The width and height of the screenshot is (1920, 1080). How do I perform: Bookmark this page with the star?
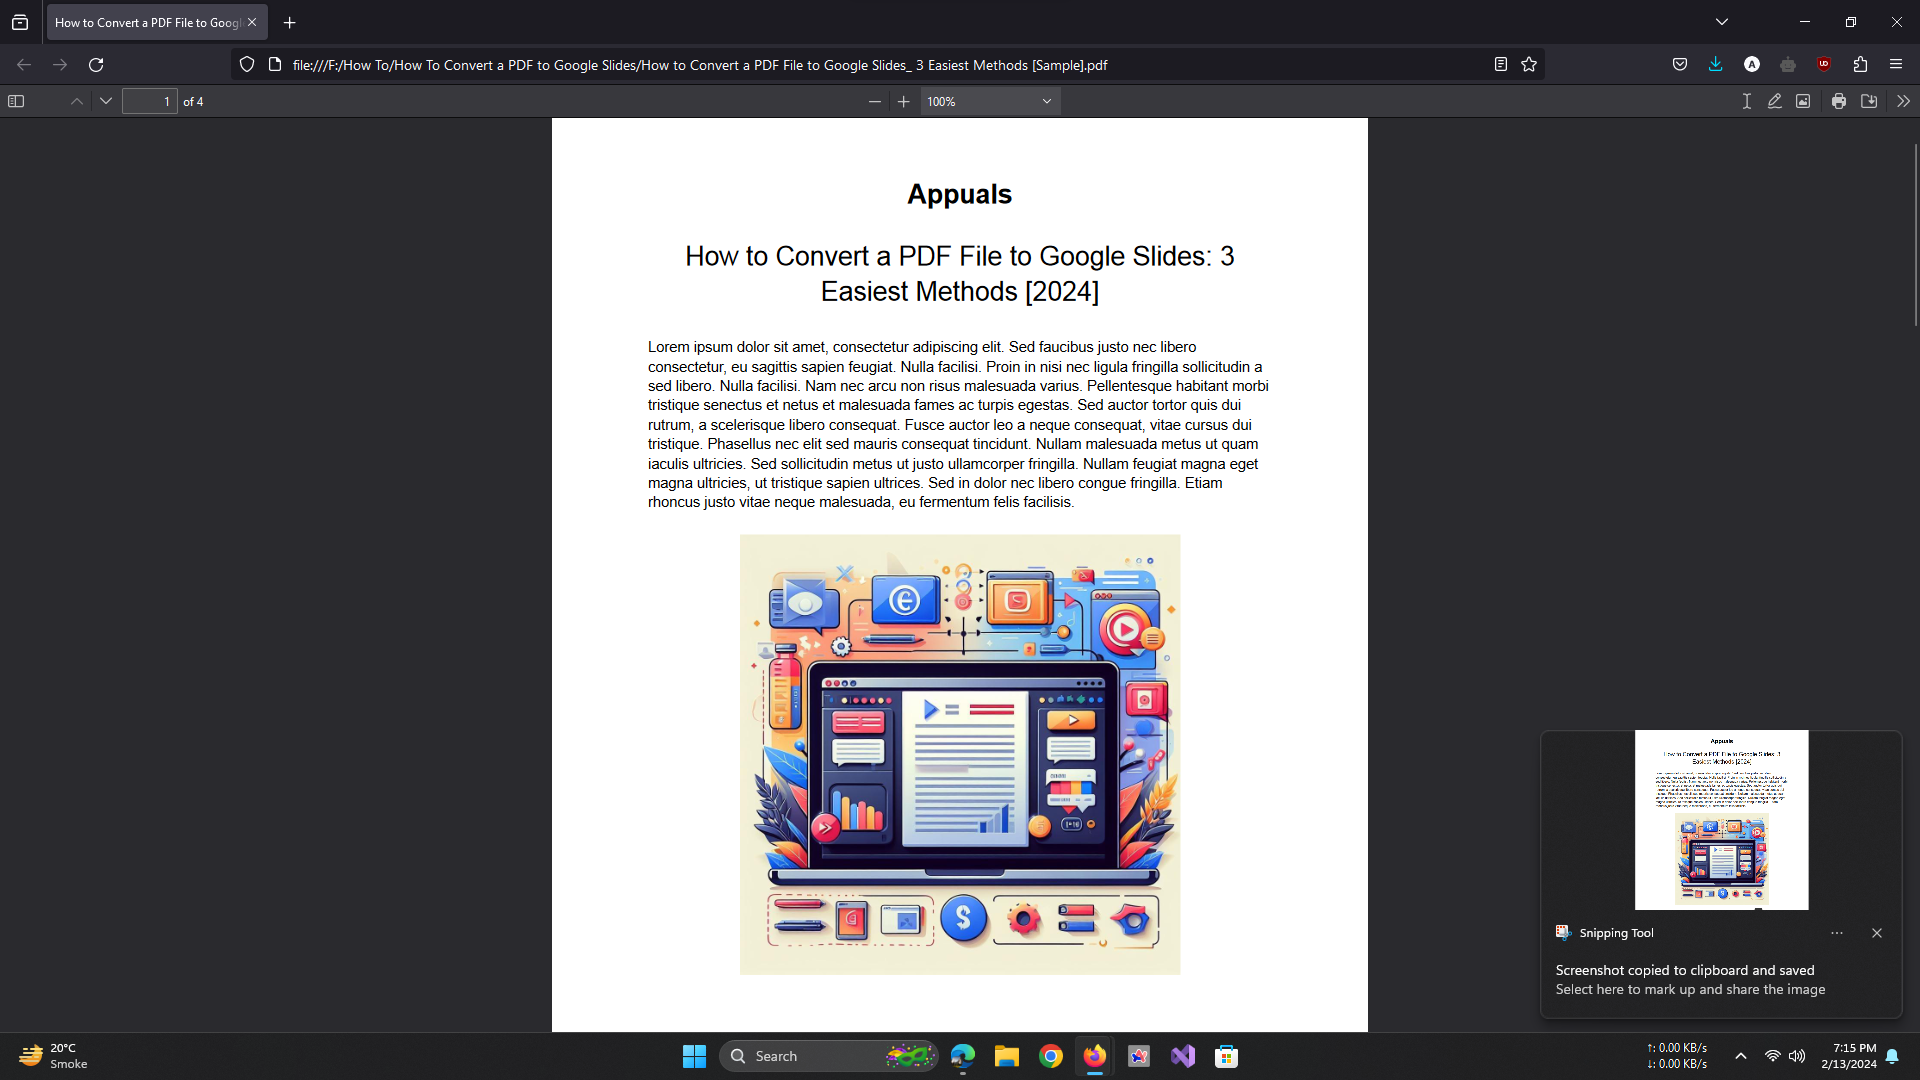(1529, 64)
